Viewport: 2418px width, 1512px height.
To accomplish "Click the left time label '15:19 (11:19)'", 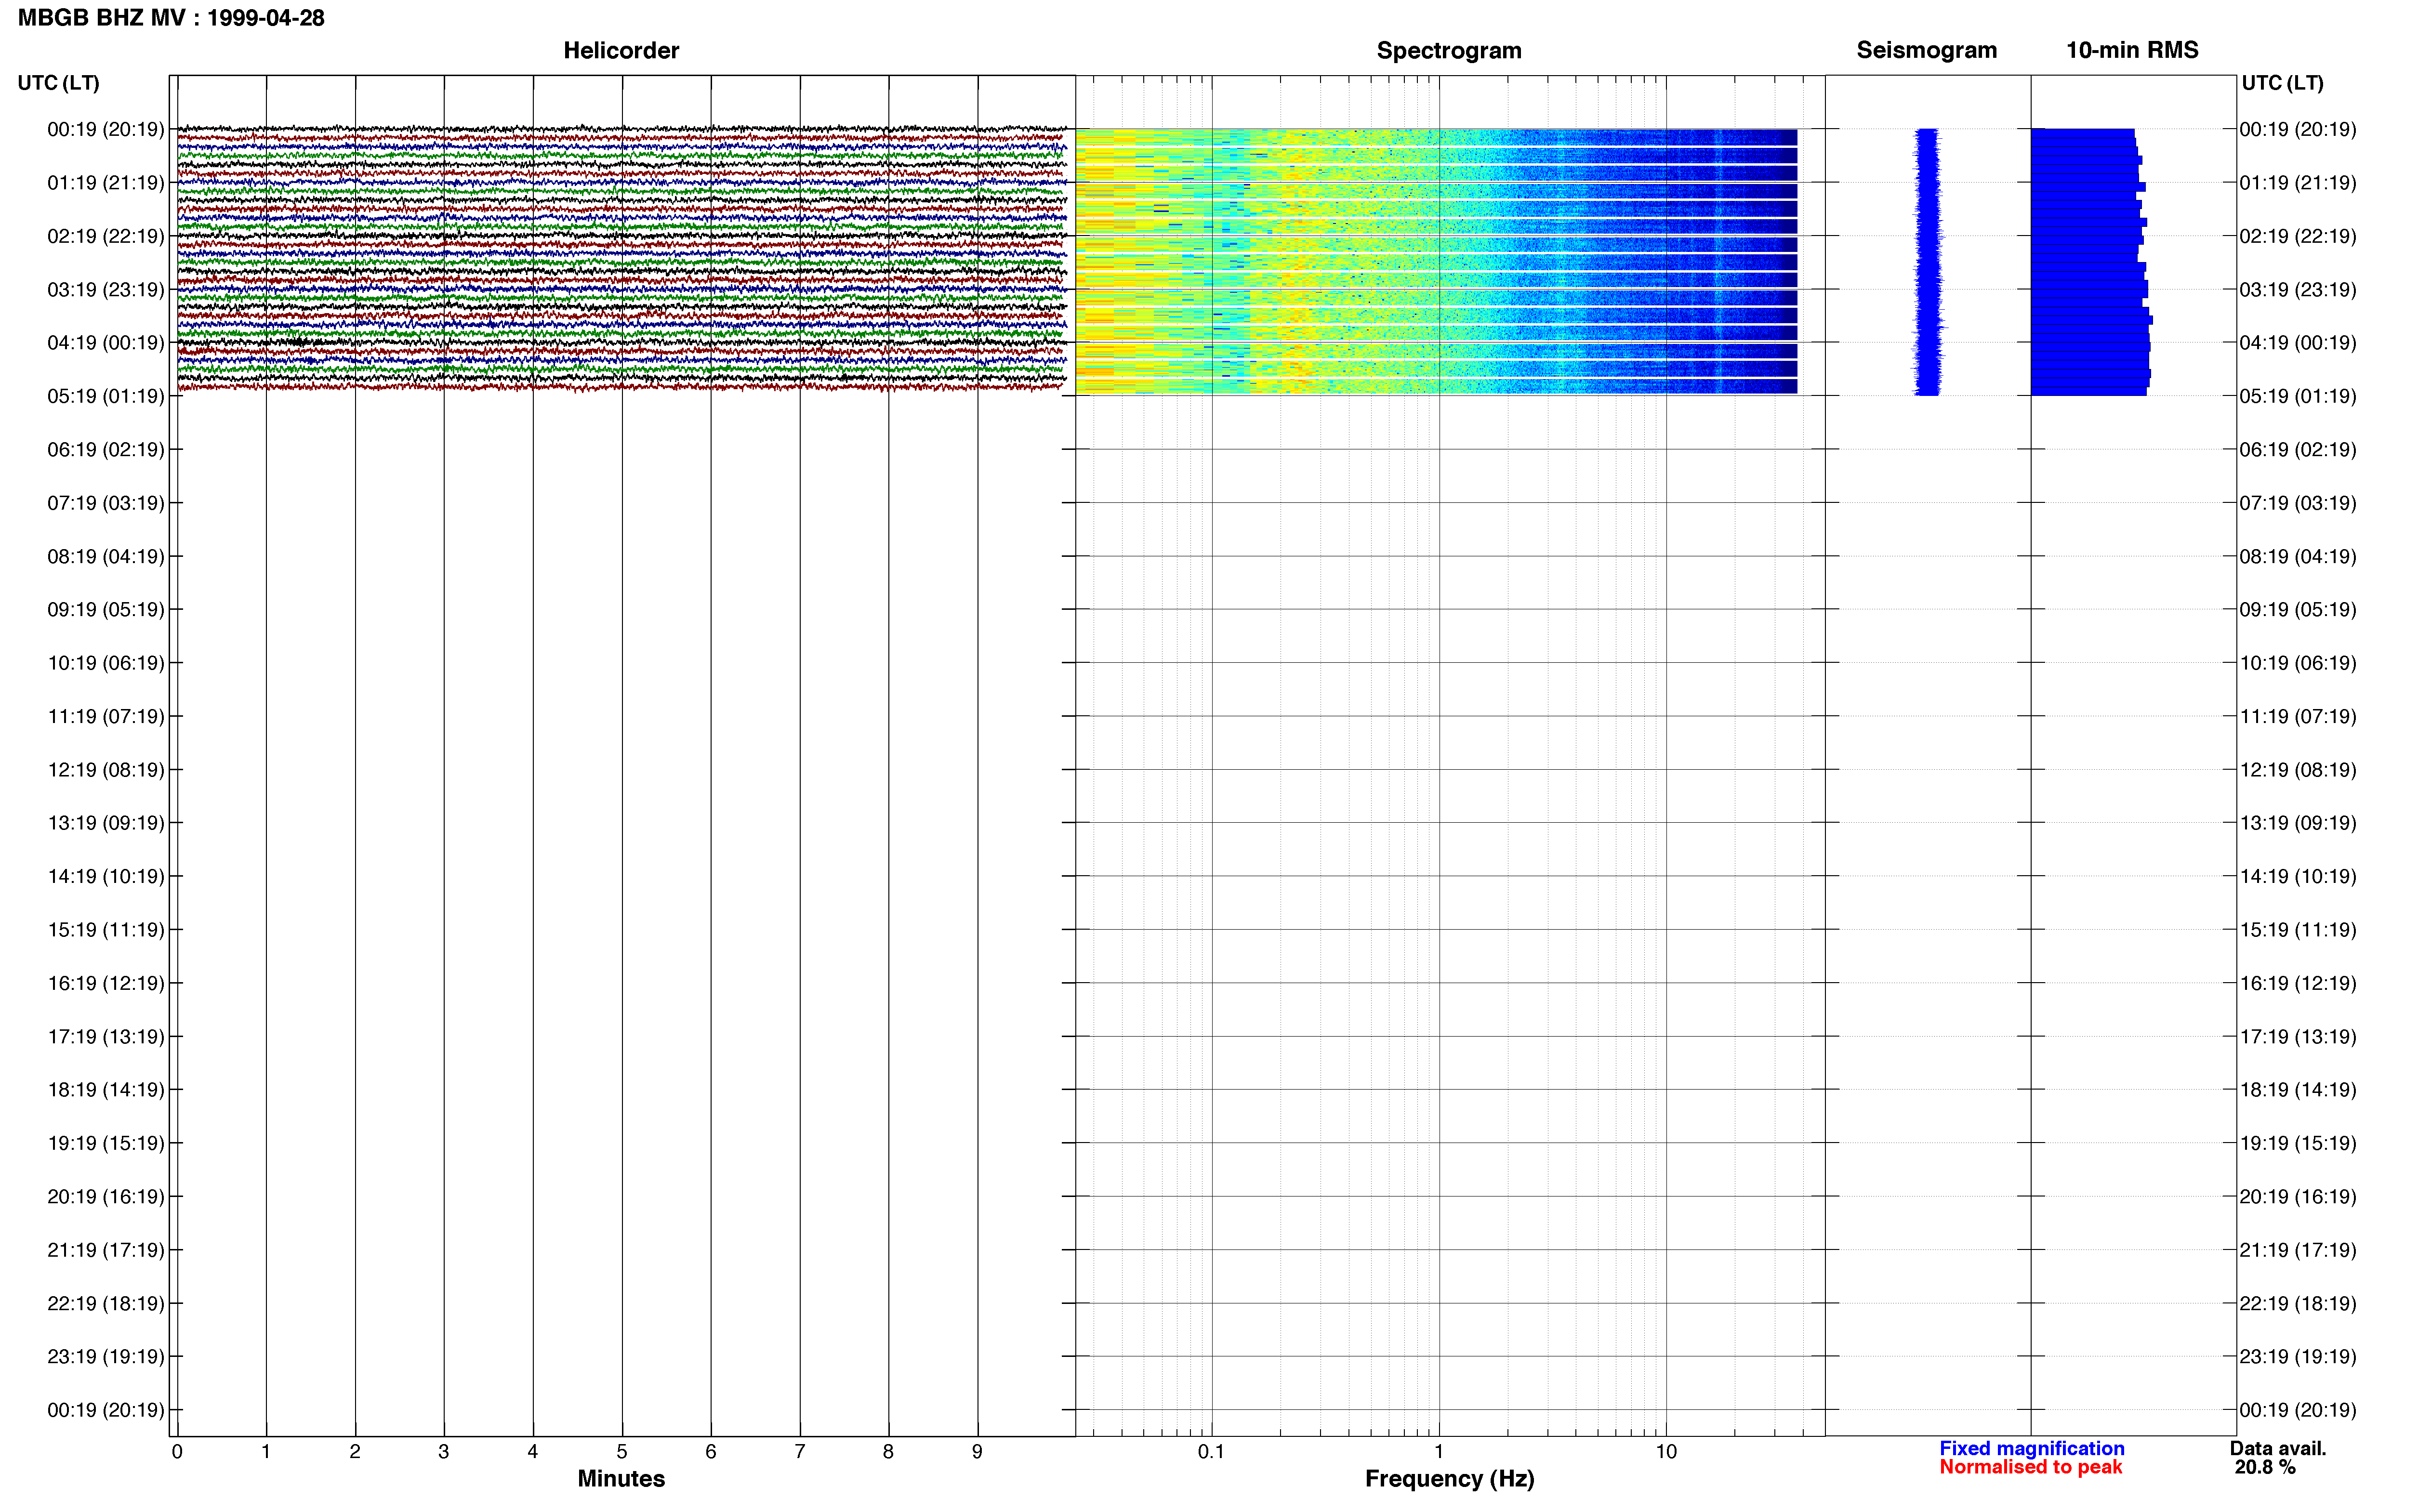I will [x=106, y=930].
